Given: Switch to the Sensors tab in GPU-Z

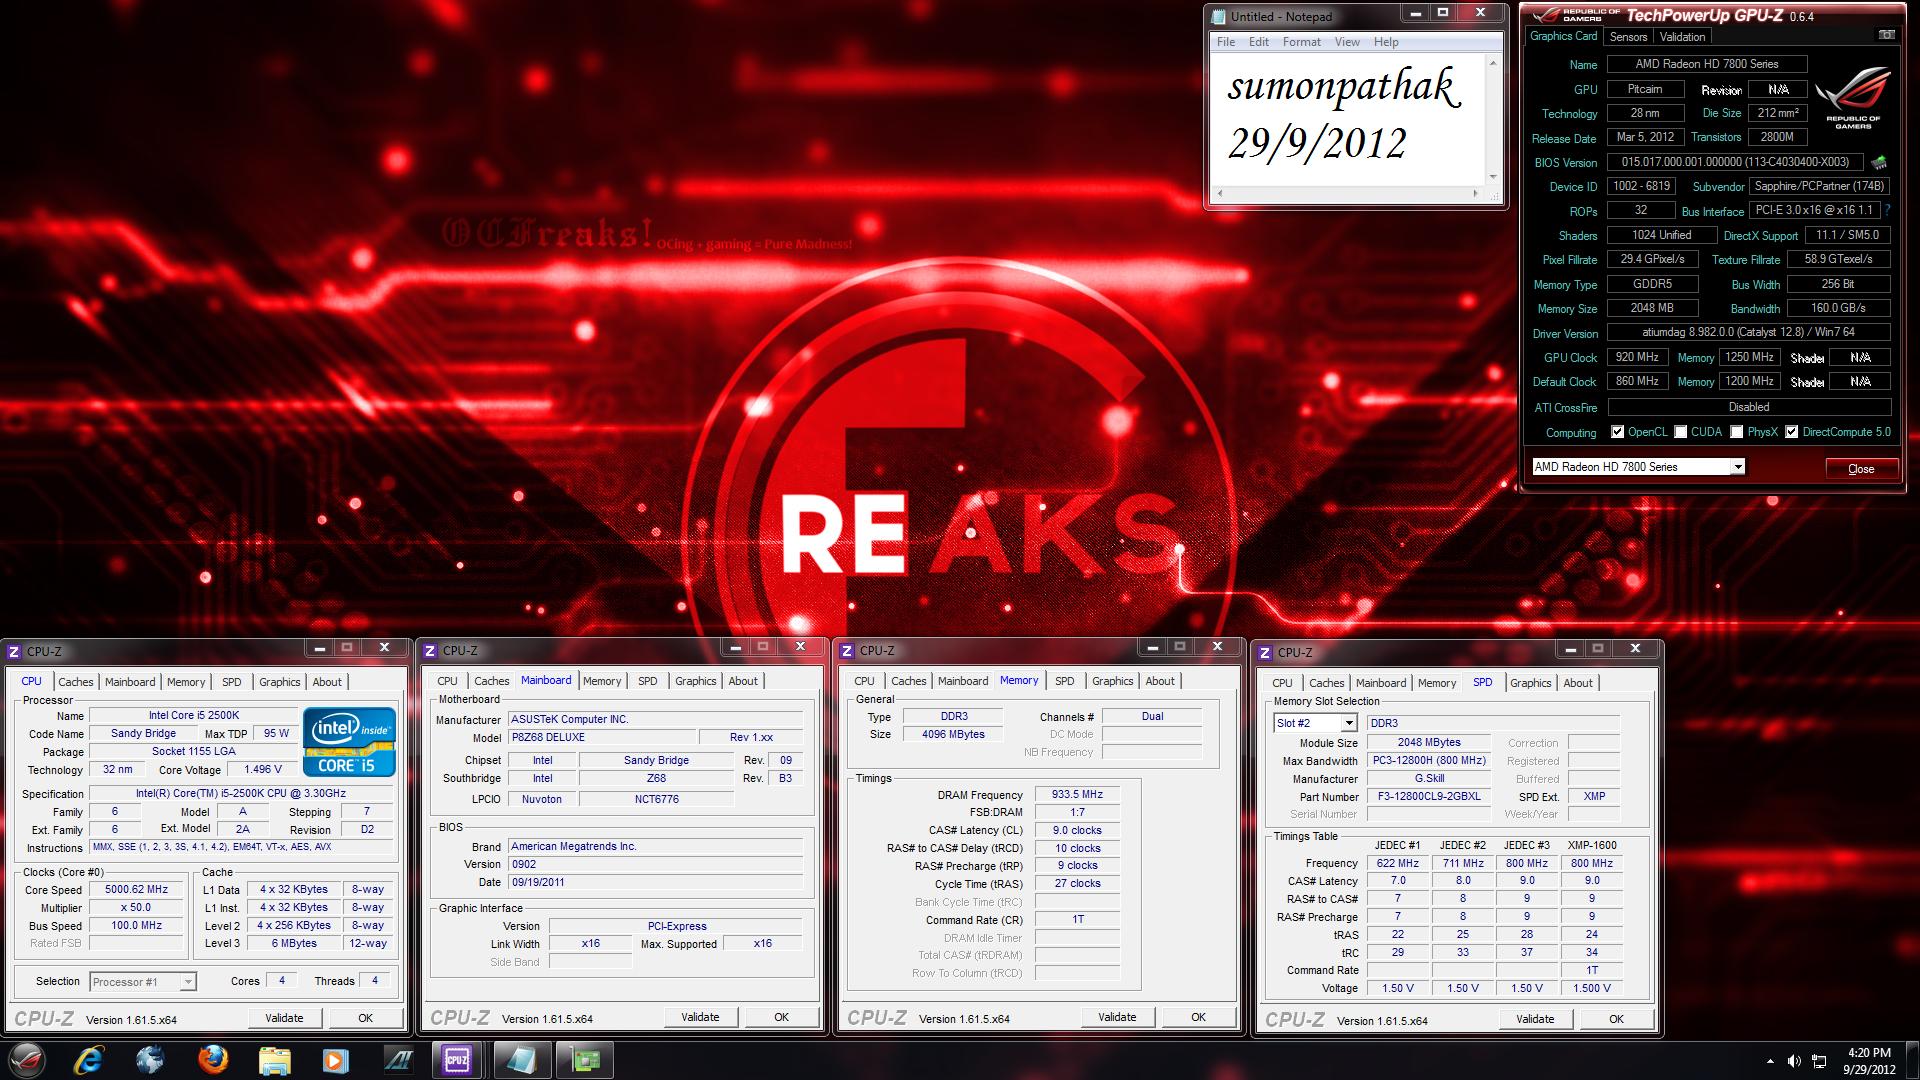Looking at the screenshot, I should click(x=1628, y=37).
